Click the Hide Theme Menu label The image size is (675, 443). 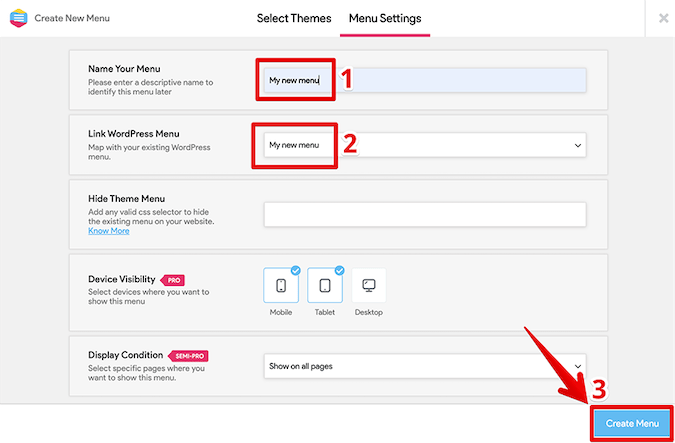click(127, 199)
